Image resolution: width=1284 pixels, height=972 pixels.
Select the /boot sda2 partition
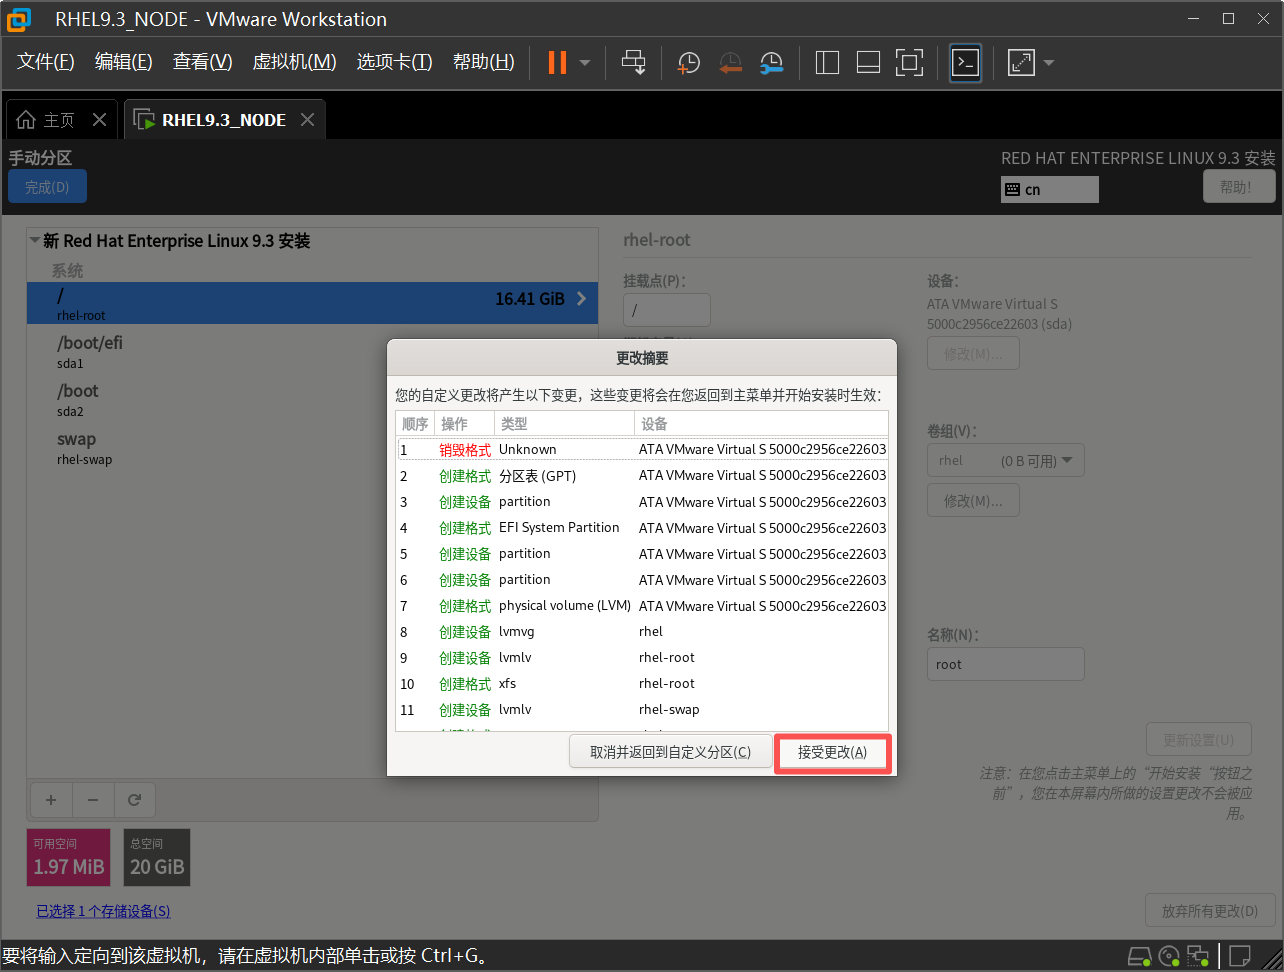coord(312,399)
